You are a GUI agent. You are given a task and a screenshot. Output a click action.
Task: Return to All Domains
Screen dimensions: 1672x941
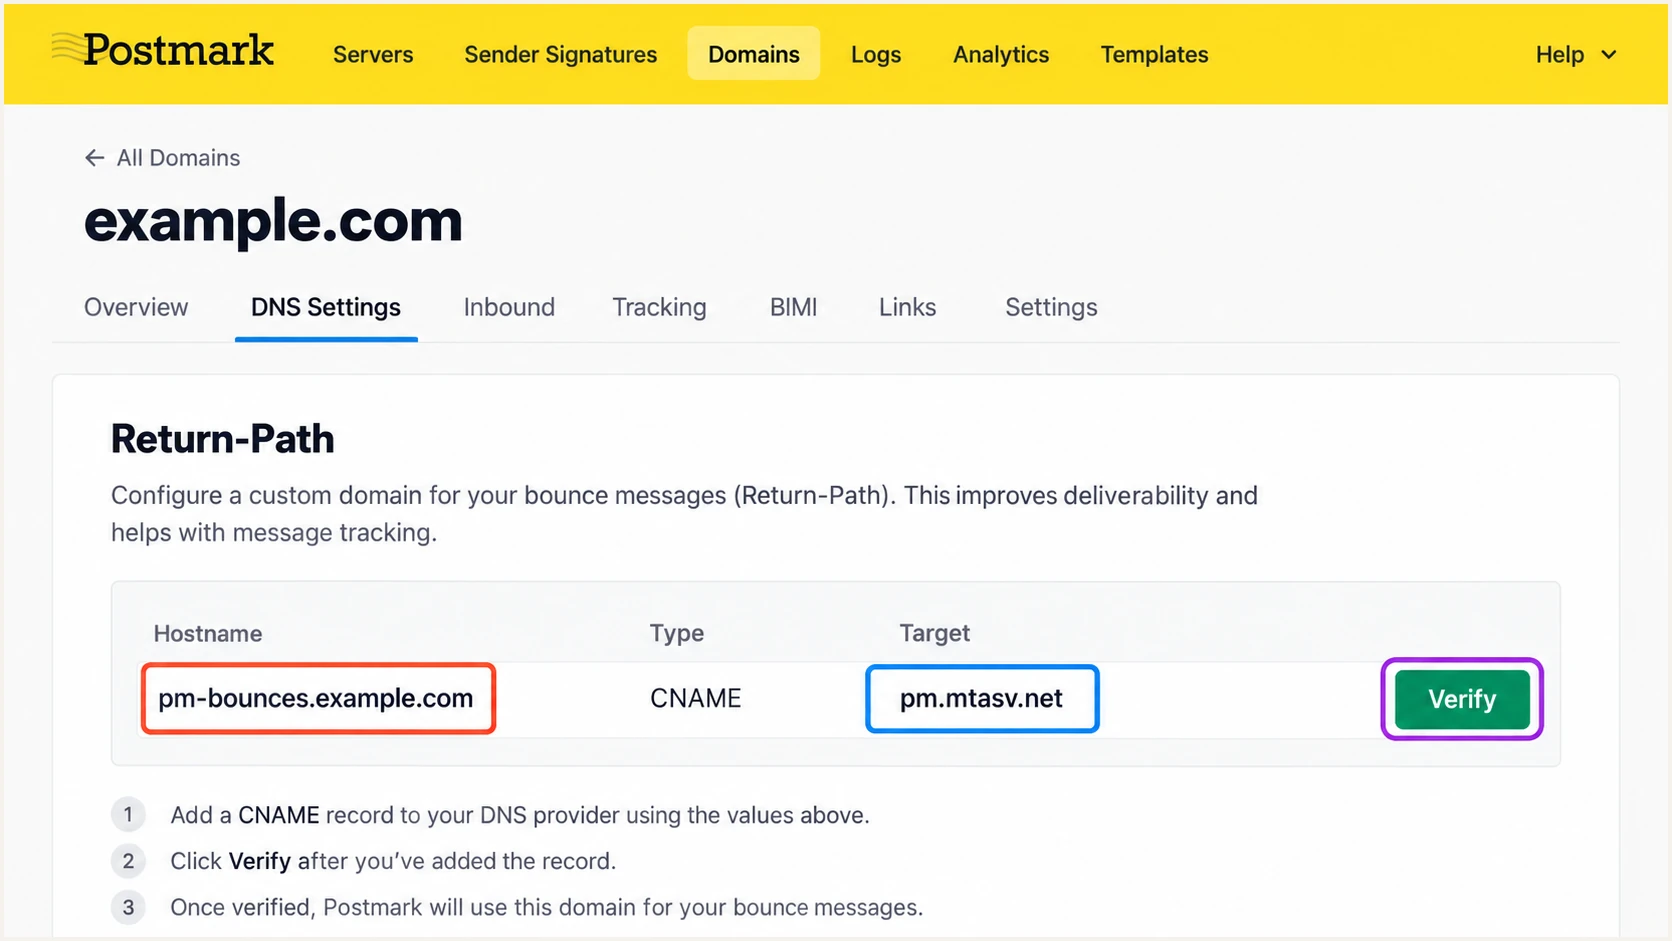click(x=178, y=158)
